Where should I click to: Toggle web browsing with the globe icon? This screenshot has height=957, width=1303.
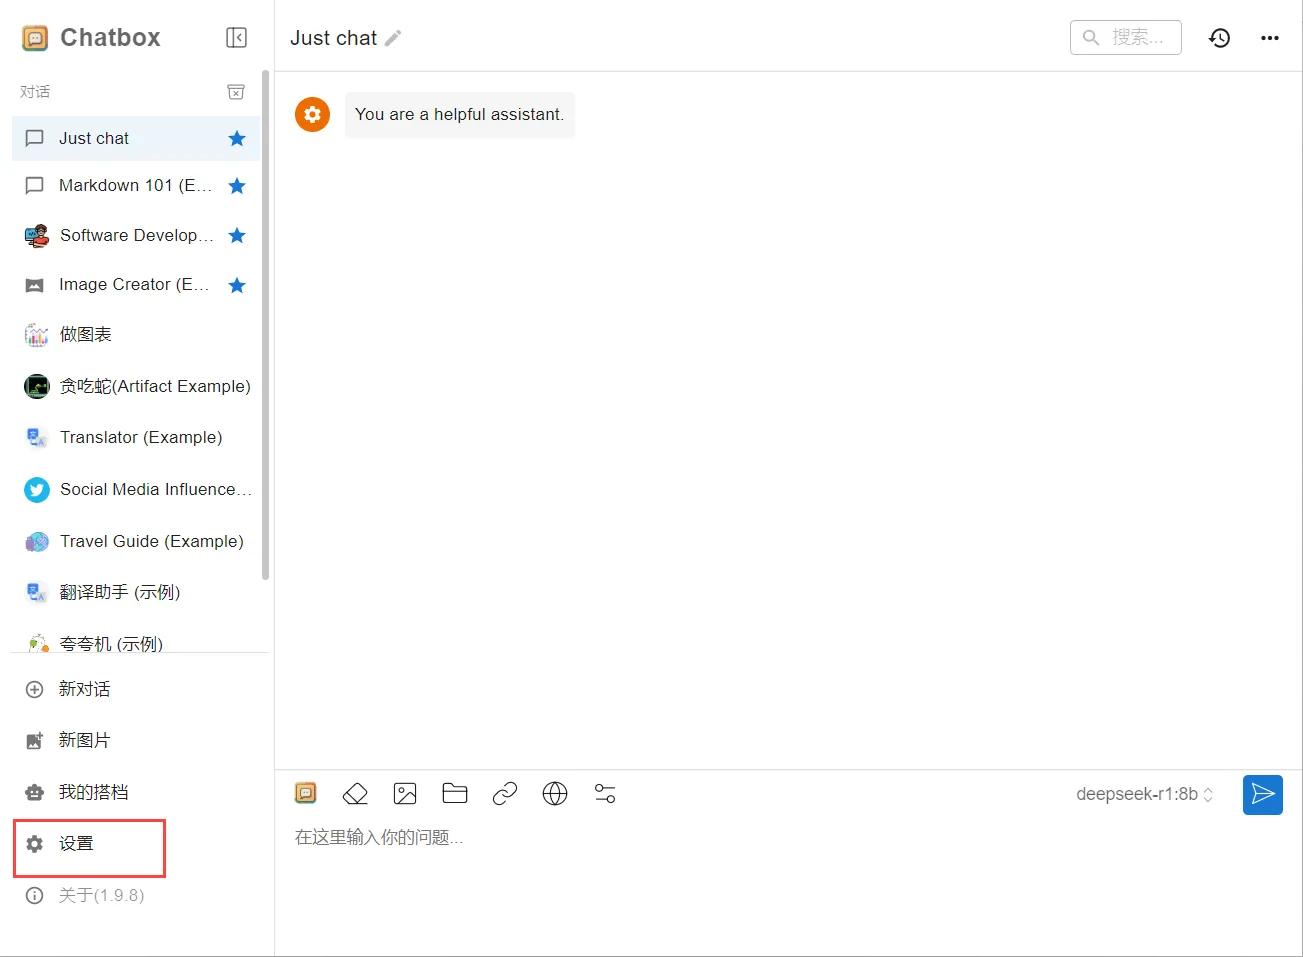(555, 794)
